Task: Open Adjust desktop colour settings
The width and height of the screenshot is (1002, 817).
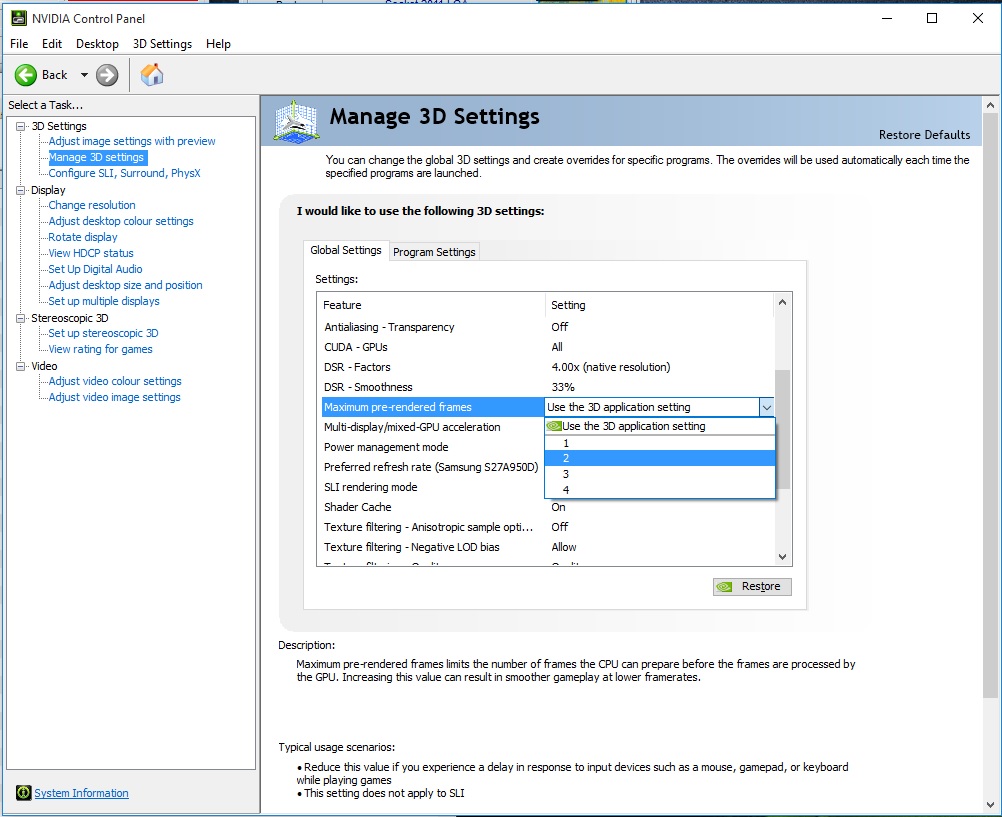Action: click(121, 221)
